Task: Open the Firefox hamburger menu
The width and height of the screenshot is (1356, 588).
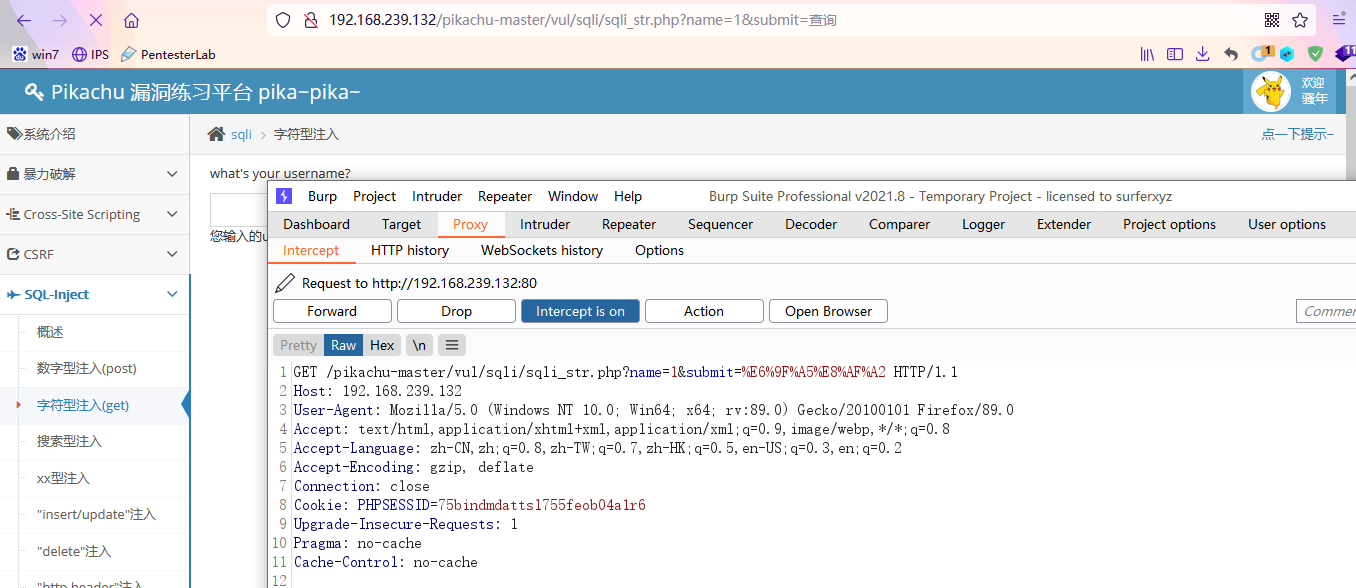Action: 1339,19
